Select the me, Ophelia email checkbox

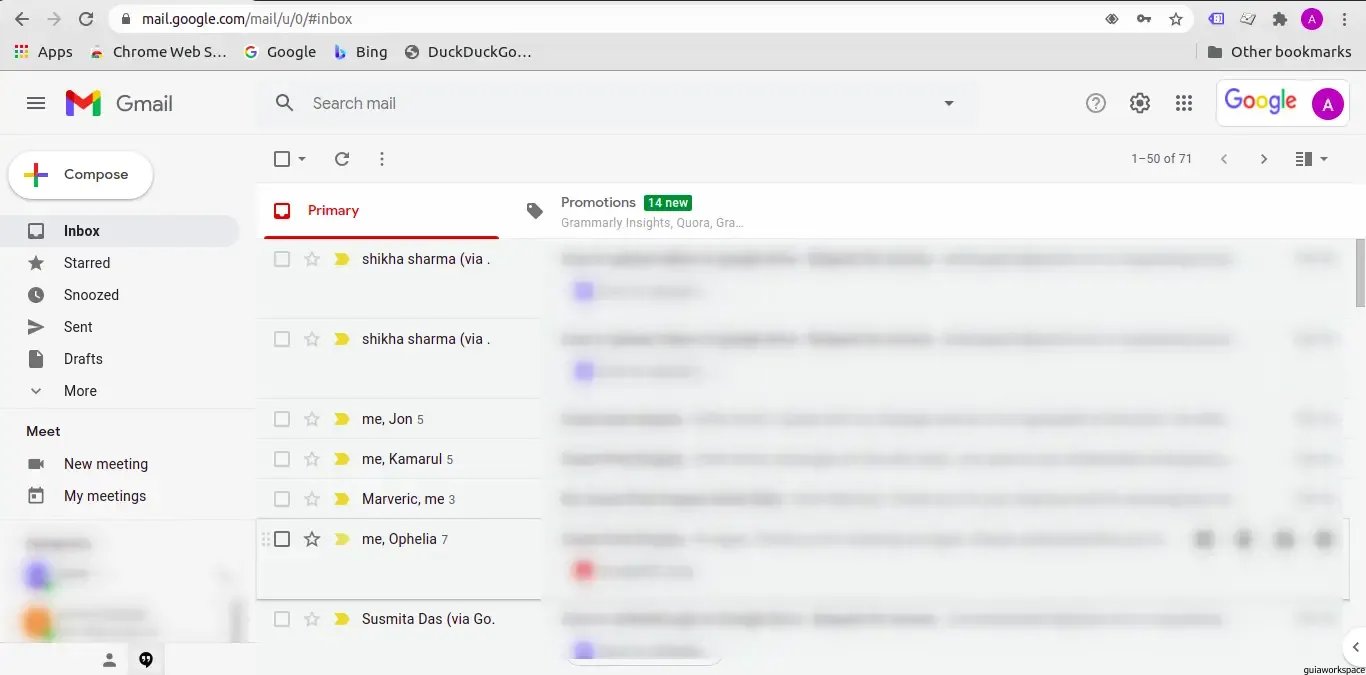(282, 539)
